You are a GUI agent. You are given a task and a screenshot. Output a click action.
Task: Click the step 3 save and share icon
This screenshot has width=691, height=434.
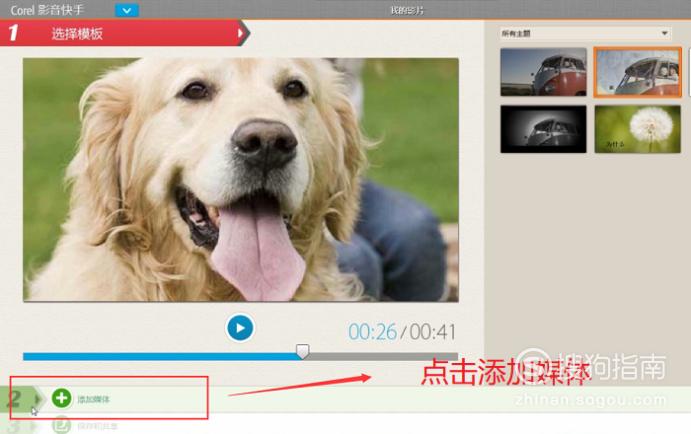coord(61,426)
